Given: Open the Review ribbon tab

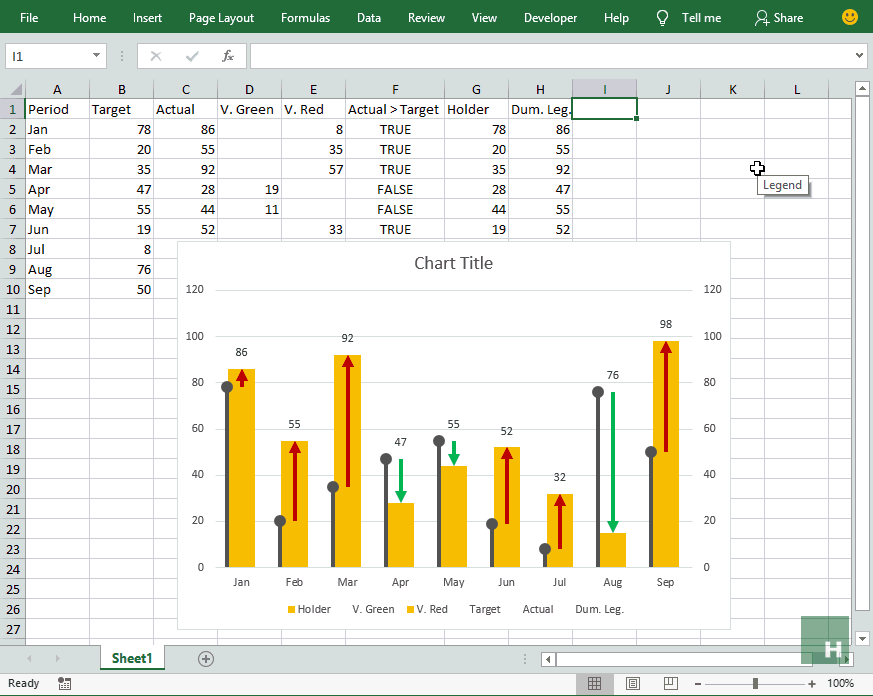Looking at the screenshot, I should 426,18.
